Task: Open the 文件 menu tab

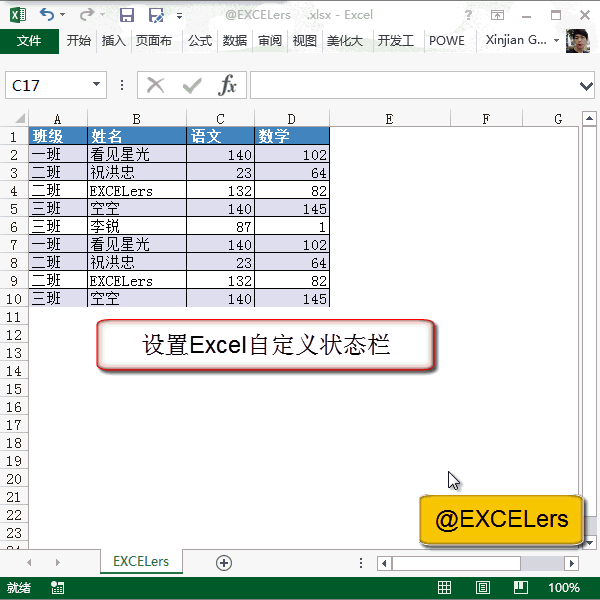Action: (29, 41)
